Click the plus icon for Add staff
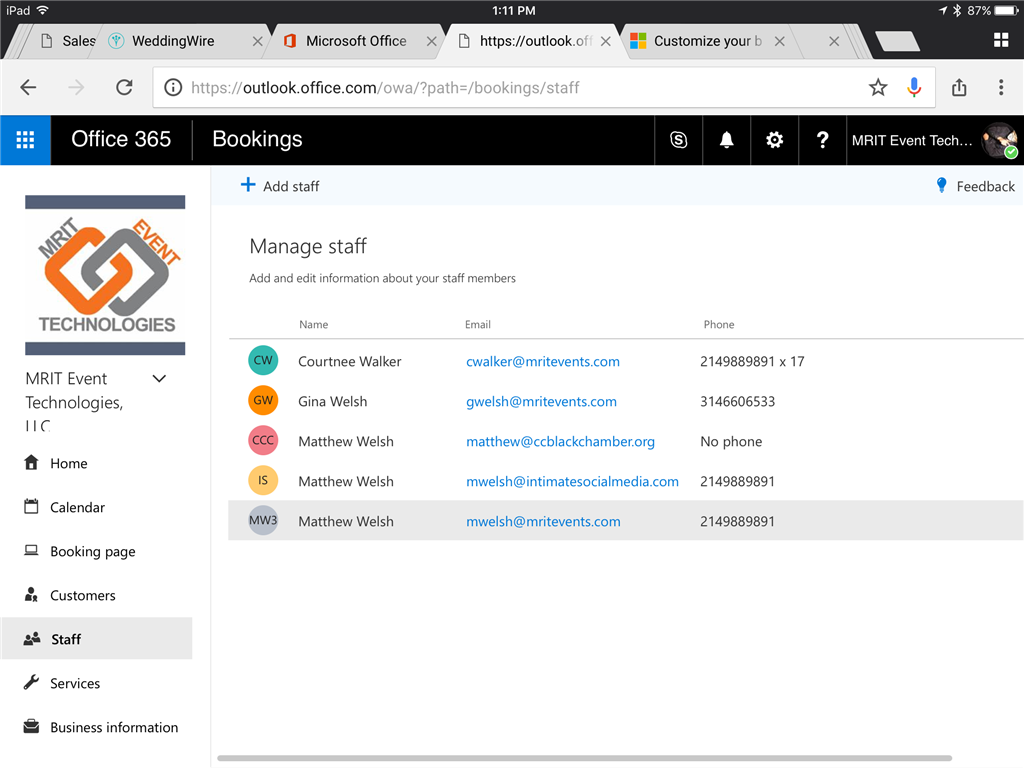 248,185
